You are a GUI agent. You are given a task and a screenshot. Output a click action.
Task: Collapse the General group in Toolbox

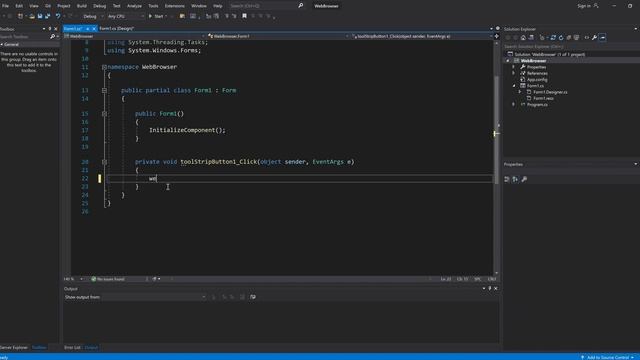point(2,44)
